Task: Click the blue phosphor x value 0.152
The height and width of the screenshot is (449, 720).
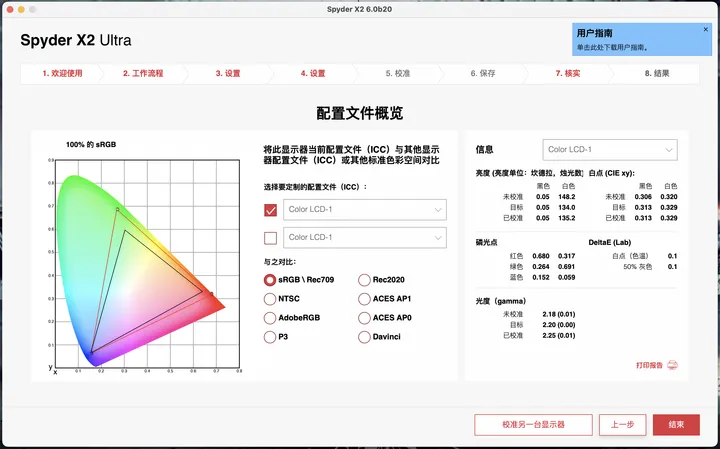Action: [x=541, y=277]
